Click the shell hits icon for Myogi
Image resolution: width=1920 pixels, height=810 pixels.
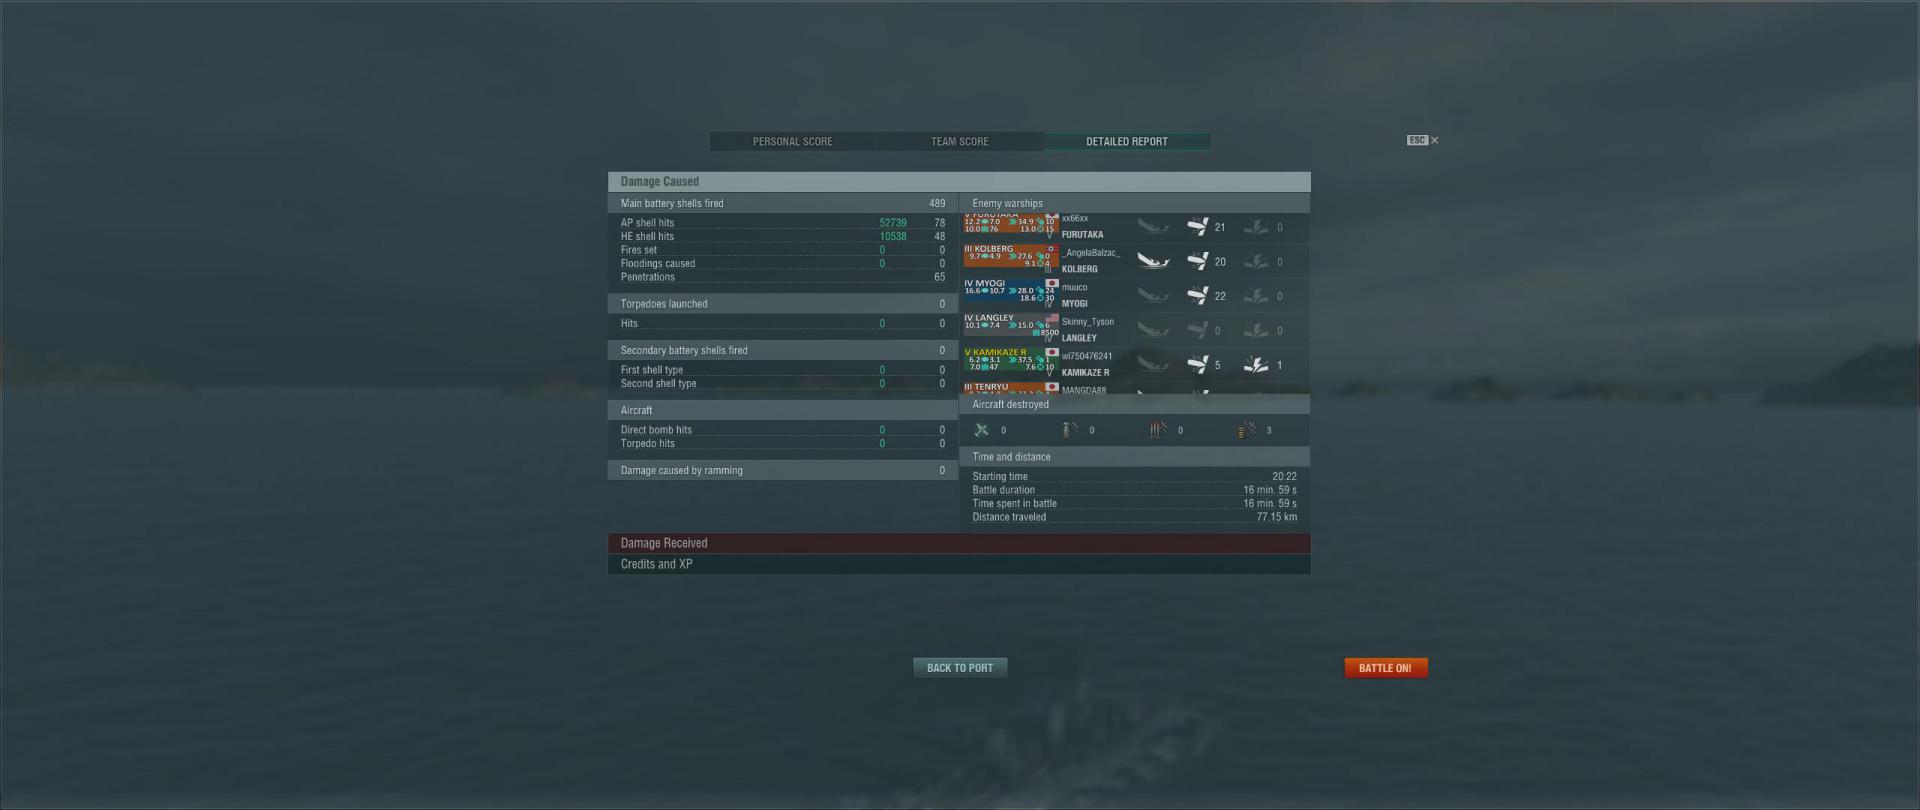point(1198,296)
